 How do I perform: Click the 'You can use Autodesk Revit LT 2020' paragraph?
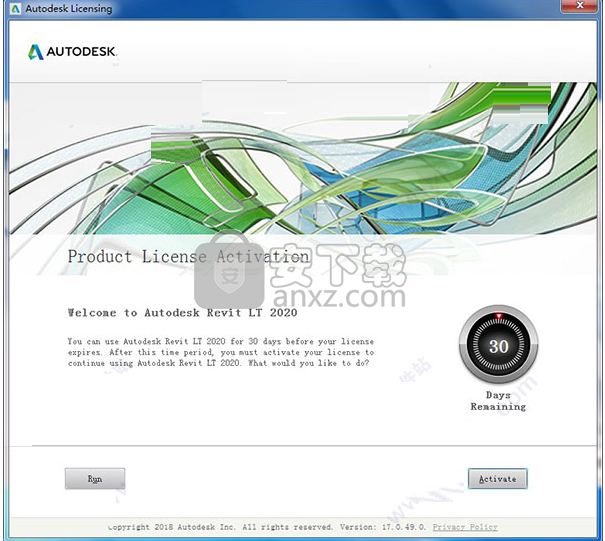click(x=221, y=352)
